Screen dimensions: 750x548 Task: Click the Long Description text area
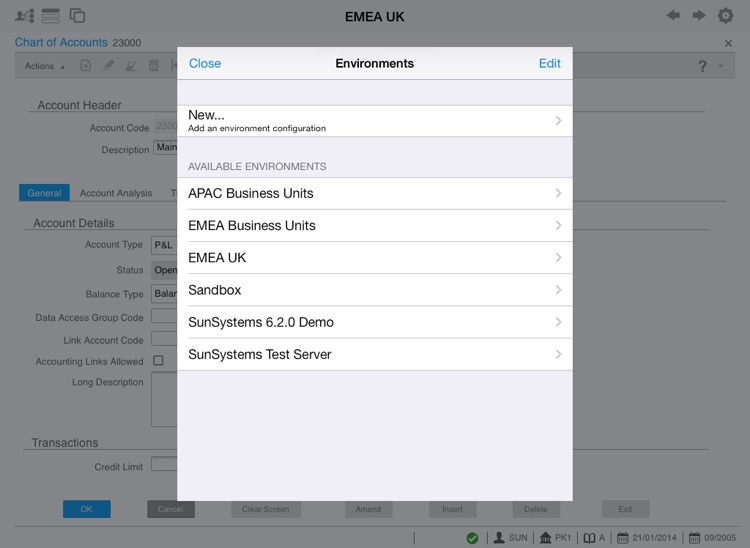point(165,399)
